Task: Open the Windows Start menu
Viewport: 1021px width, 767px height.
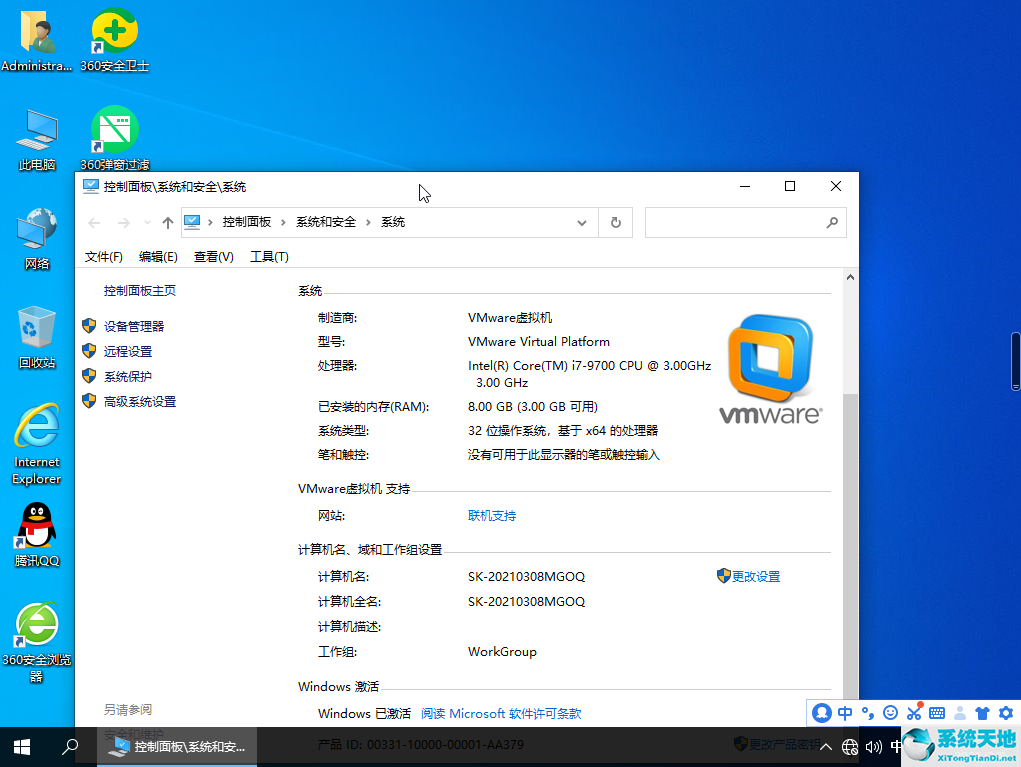Action: 21,747
